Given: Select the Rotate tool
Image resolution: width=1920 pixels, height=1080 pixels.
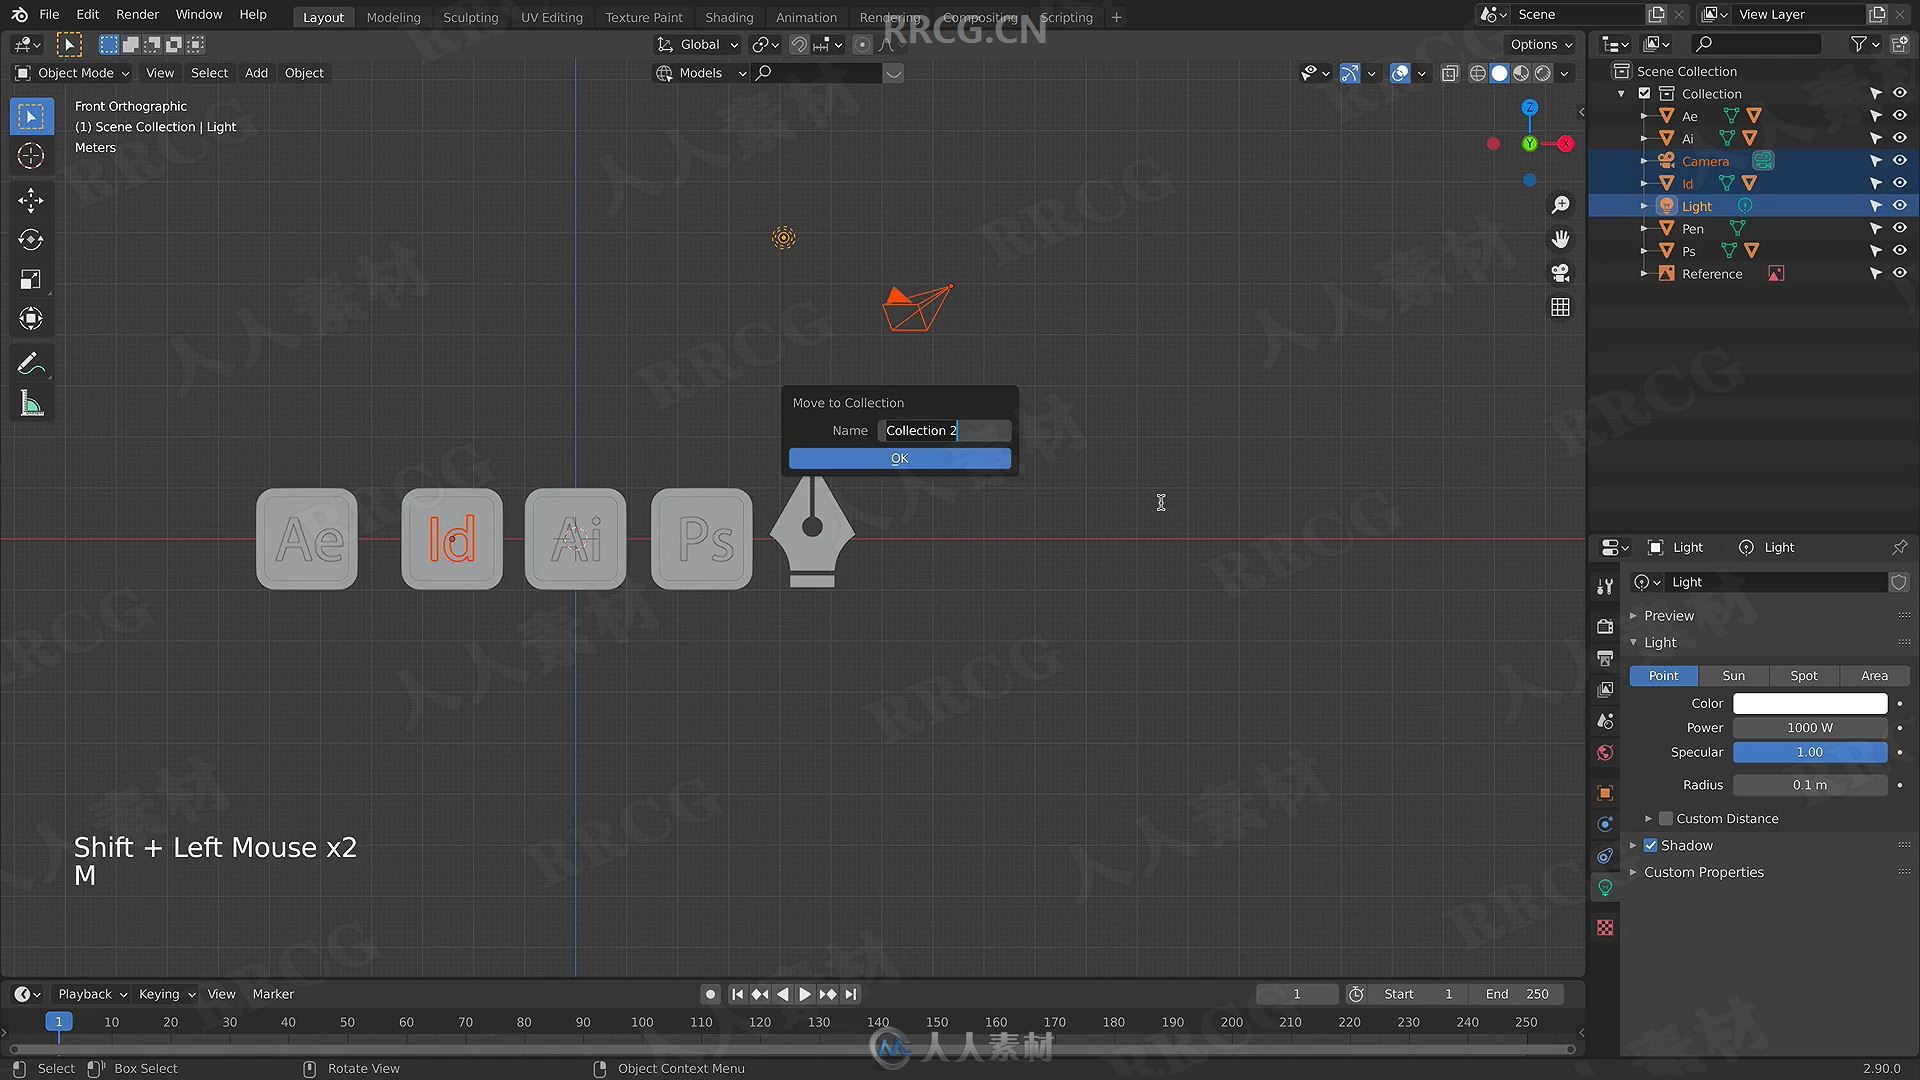Looking at the screenshot, I should coord(31,240).
